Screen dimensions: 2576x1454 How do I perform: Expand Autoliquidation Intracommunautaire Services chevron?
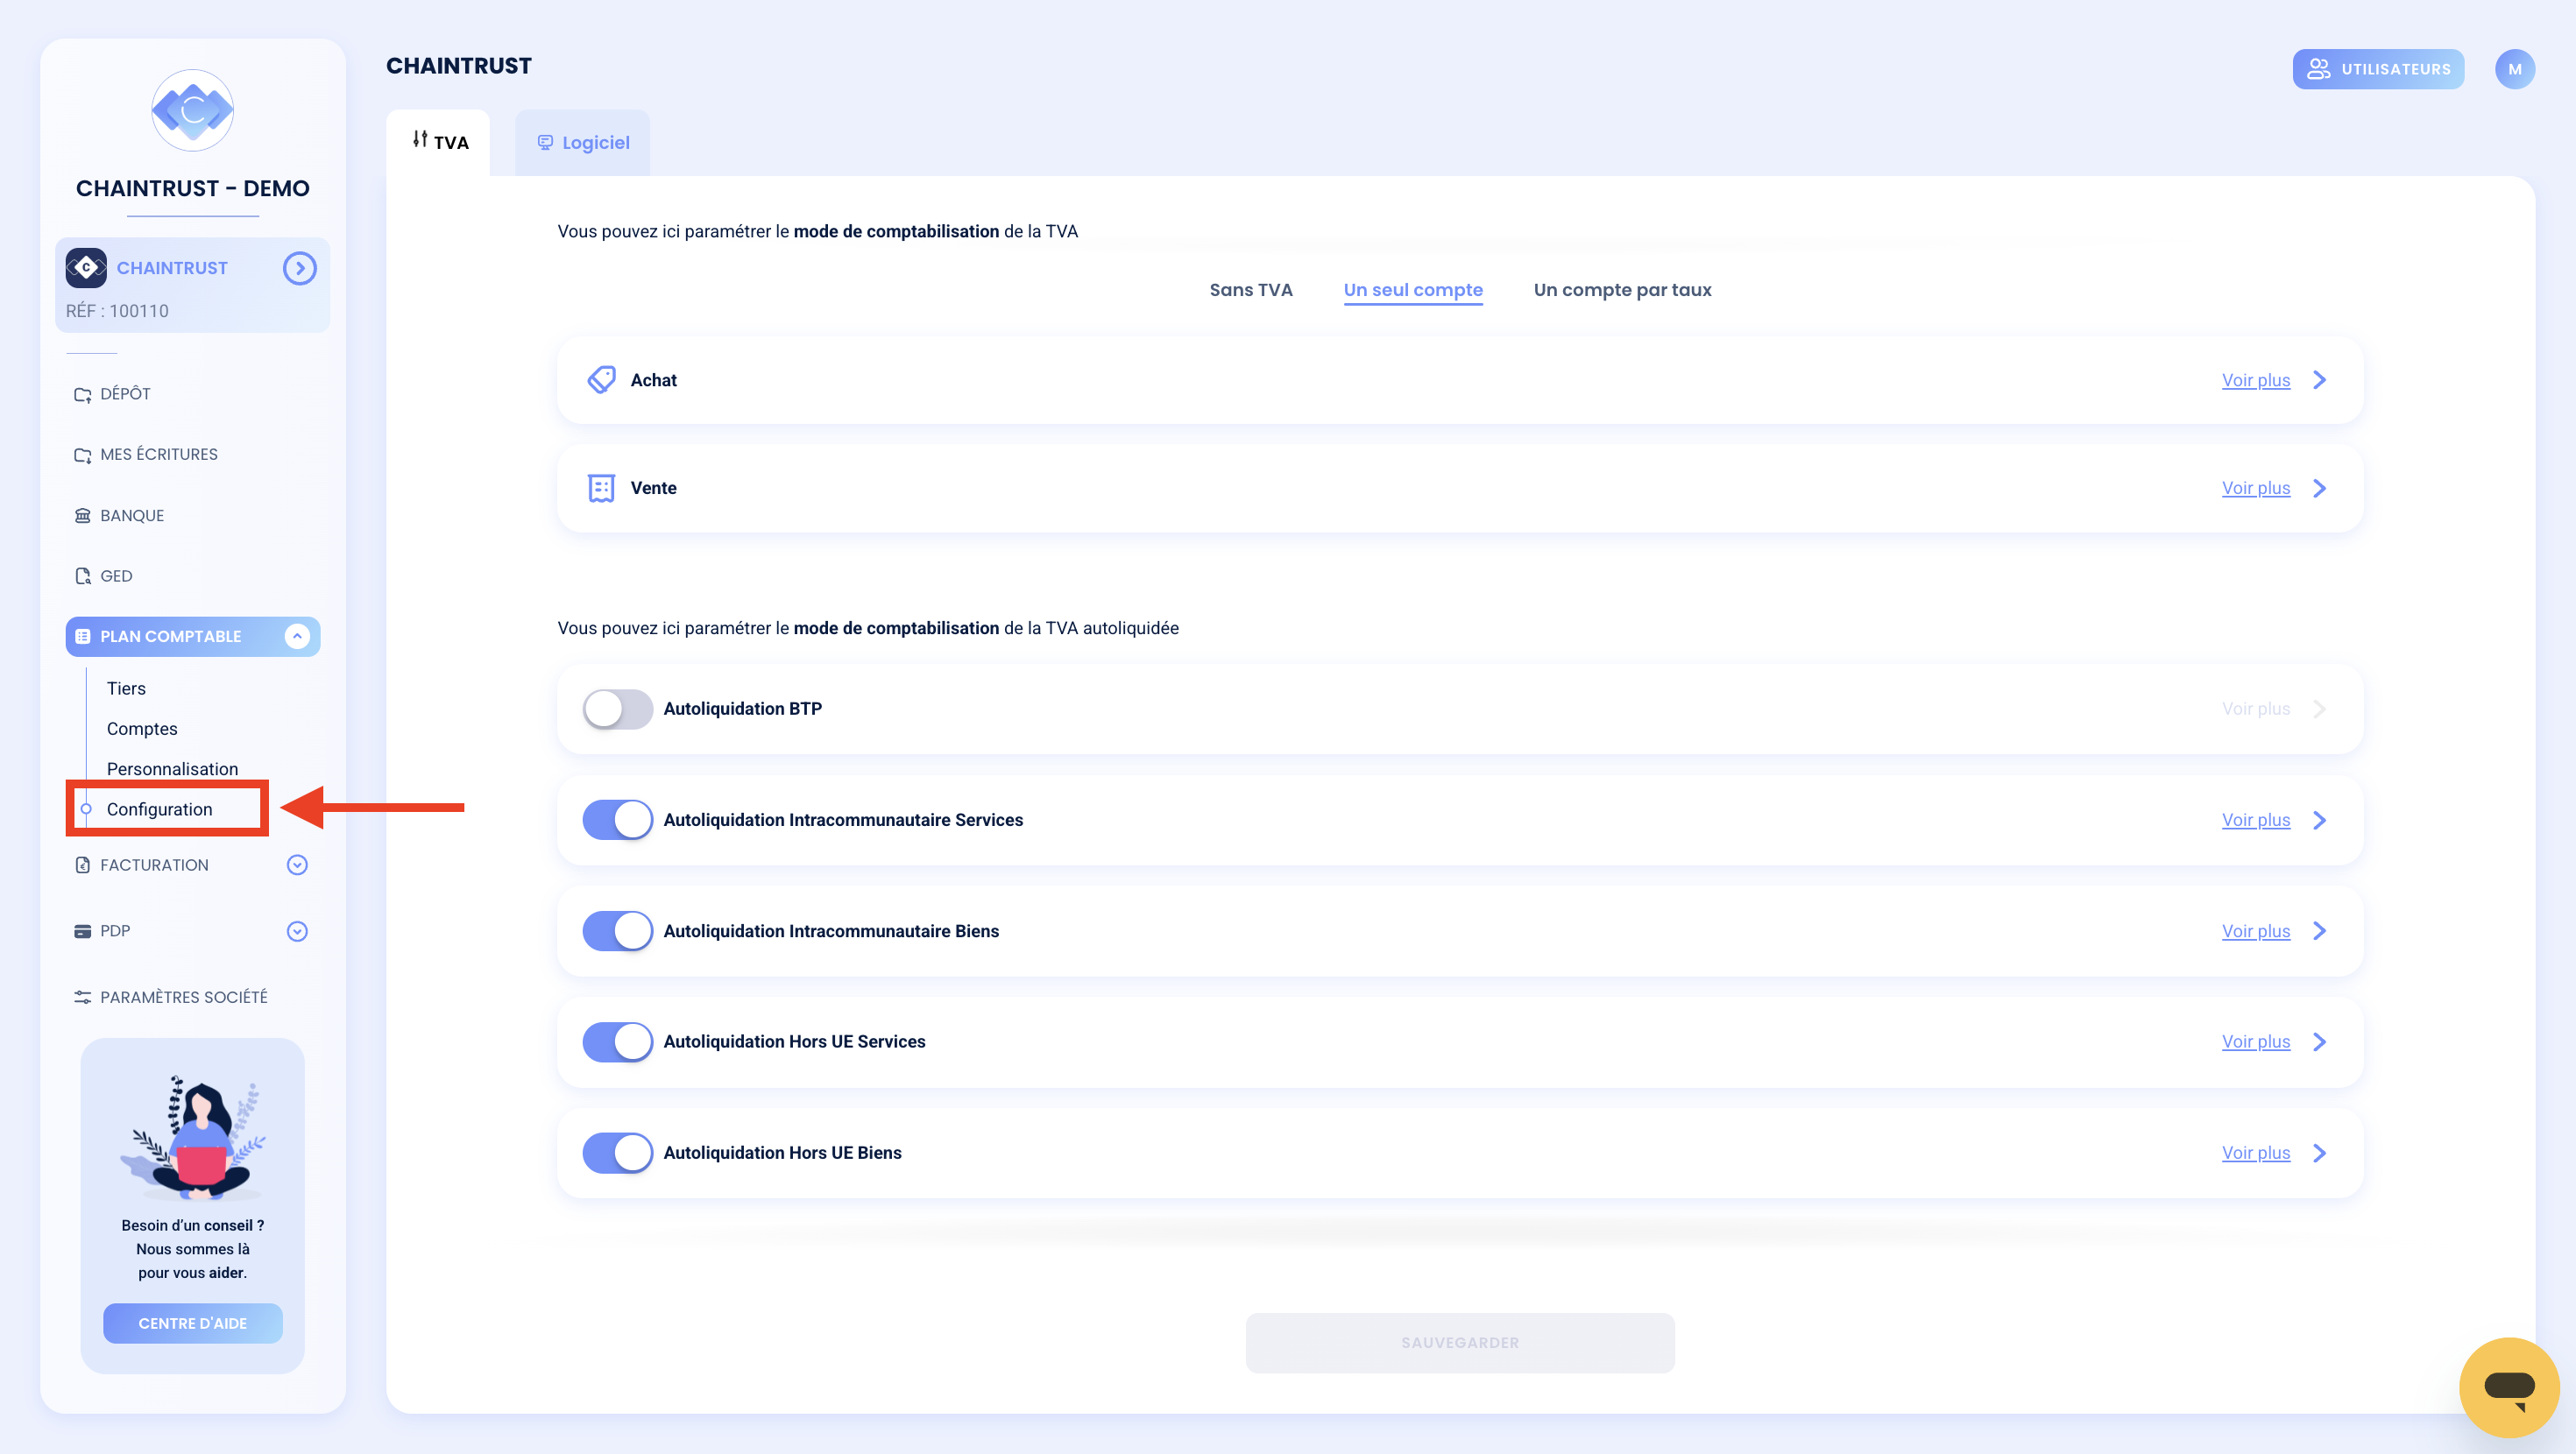tap(2320, 820)
